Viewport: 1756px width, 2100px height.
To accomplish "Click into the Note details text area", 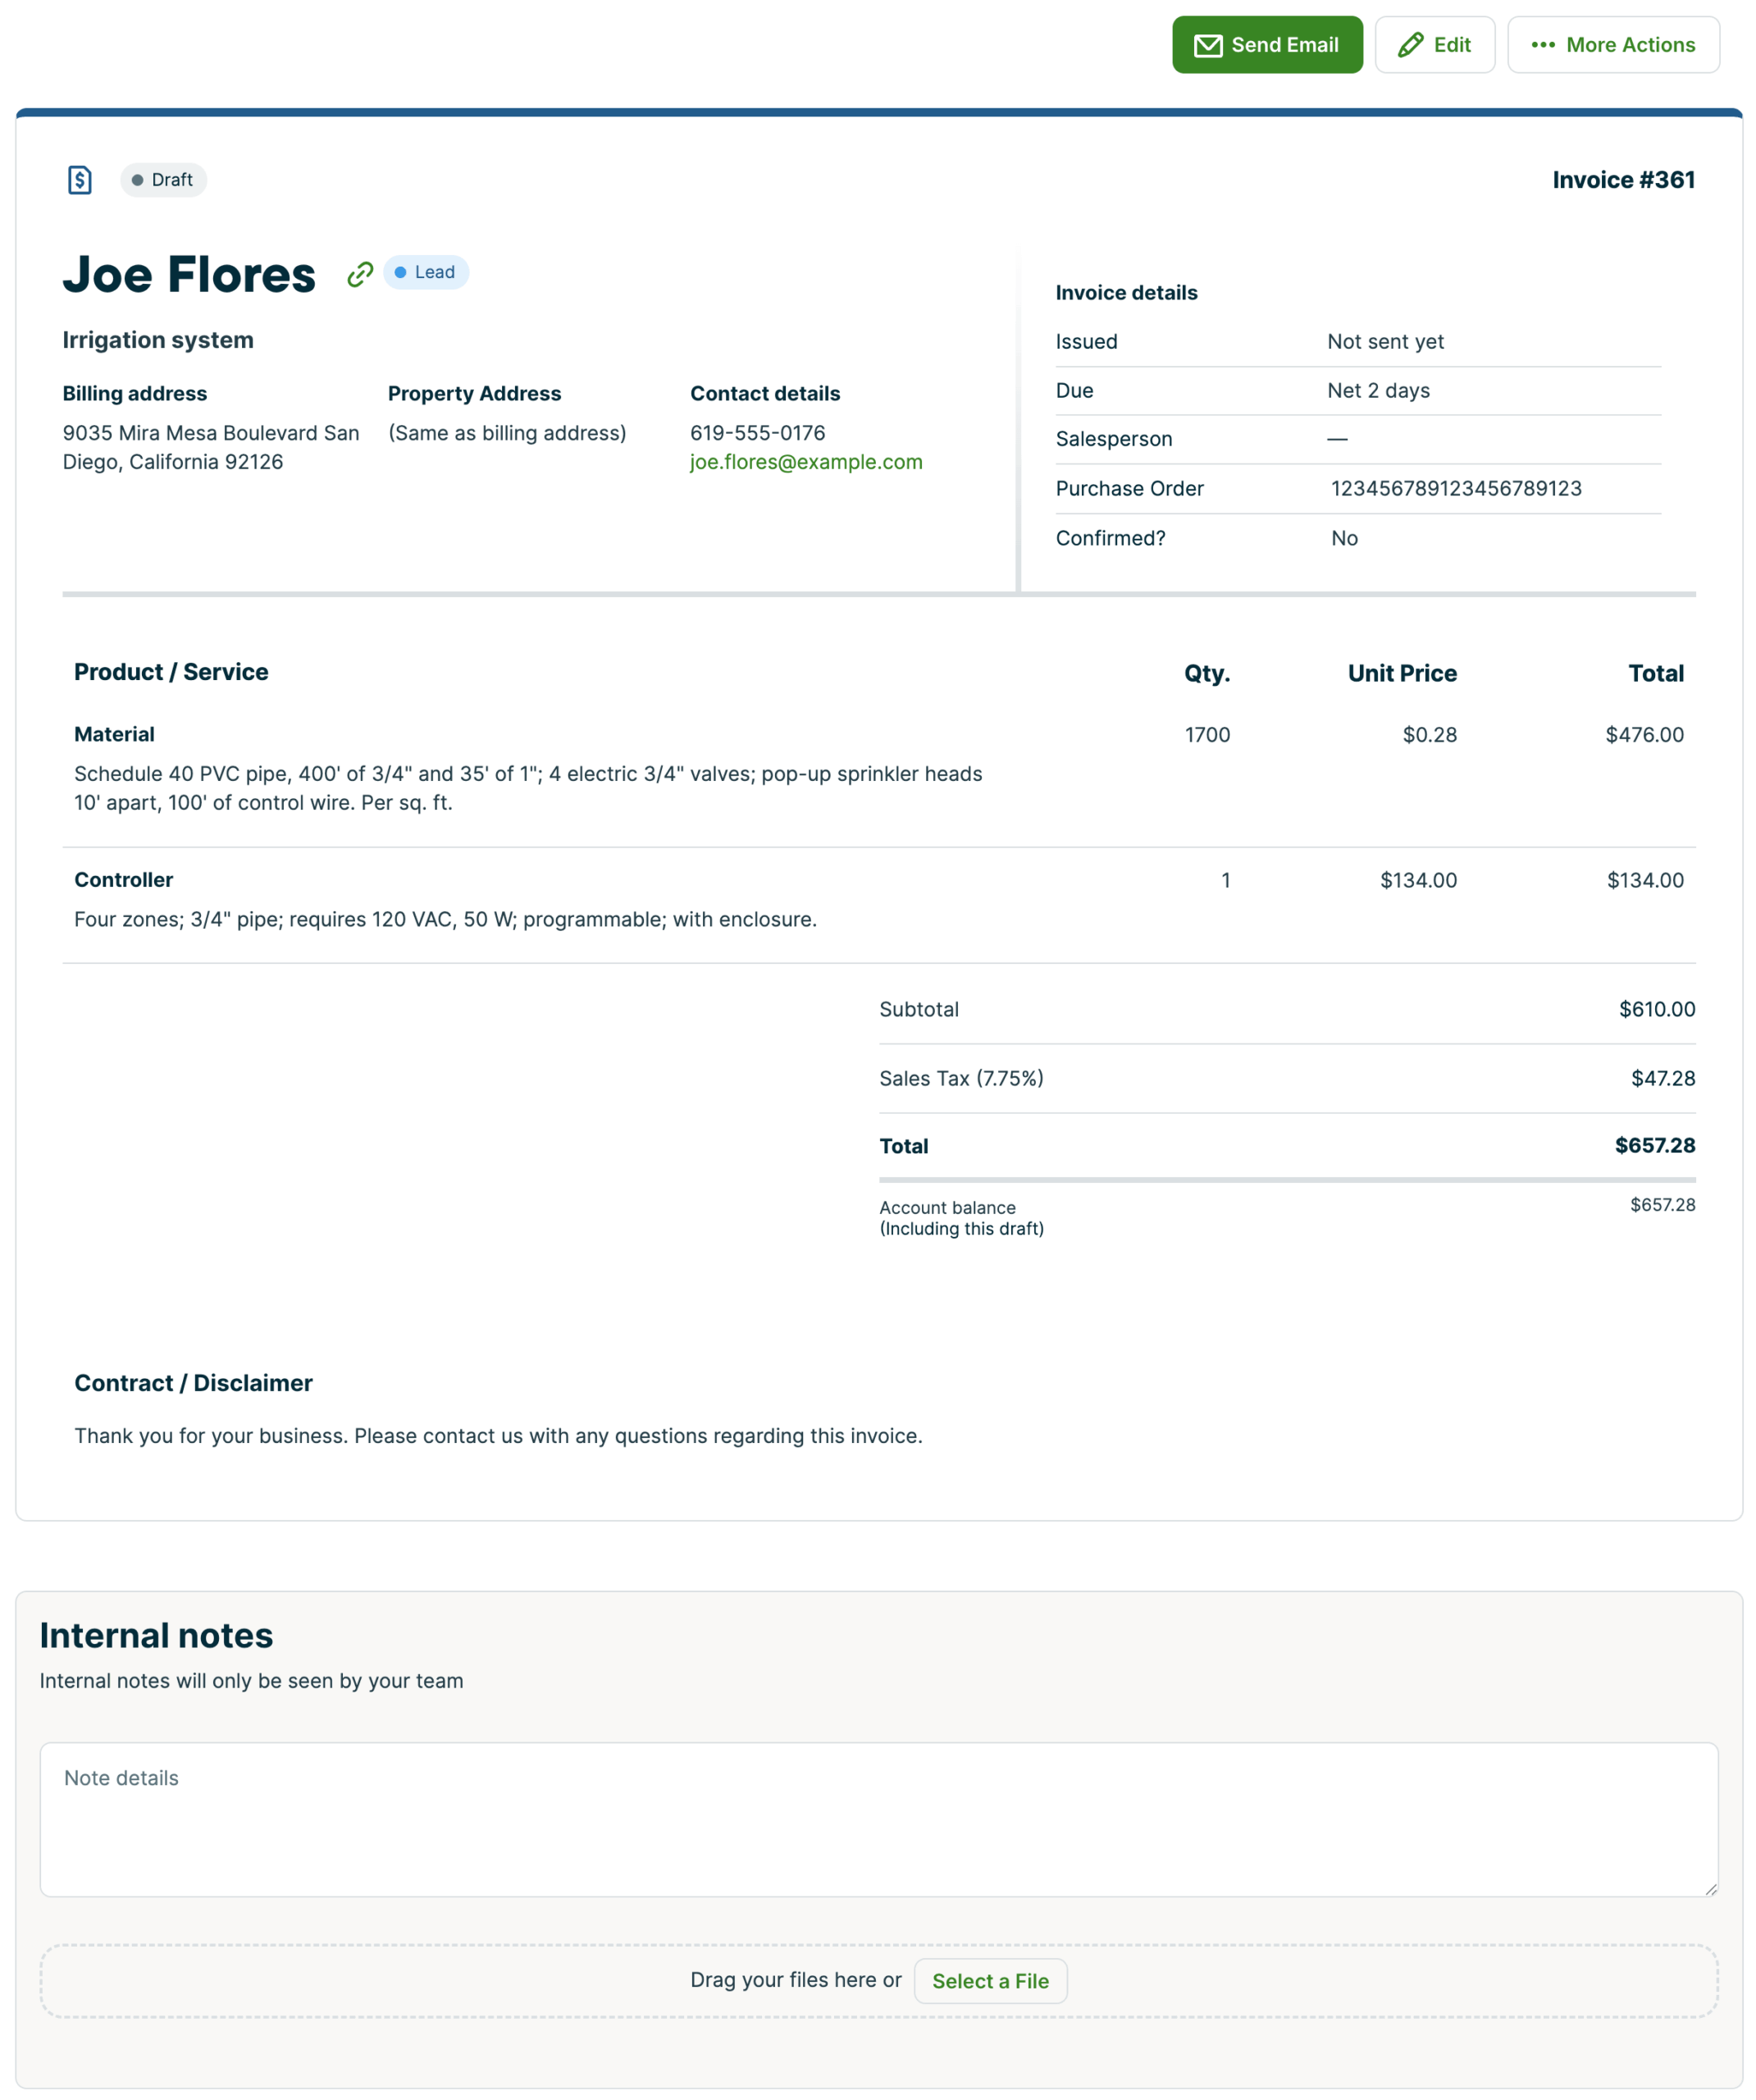I will click(x=878, y=1819).
